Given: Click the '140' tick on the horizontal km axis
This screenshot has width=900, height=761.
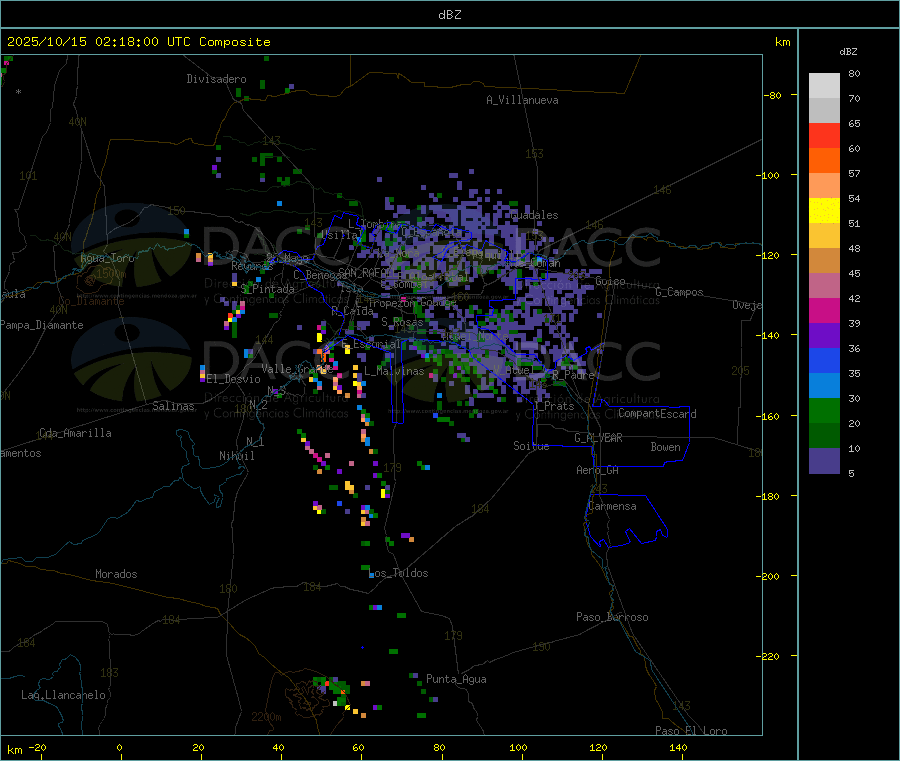Looking at the screenshot, I should 678,747.
